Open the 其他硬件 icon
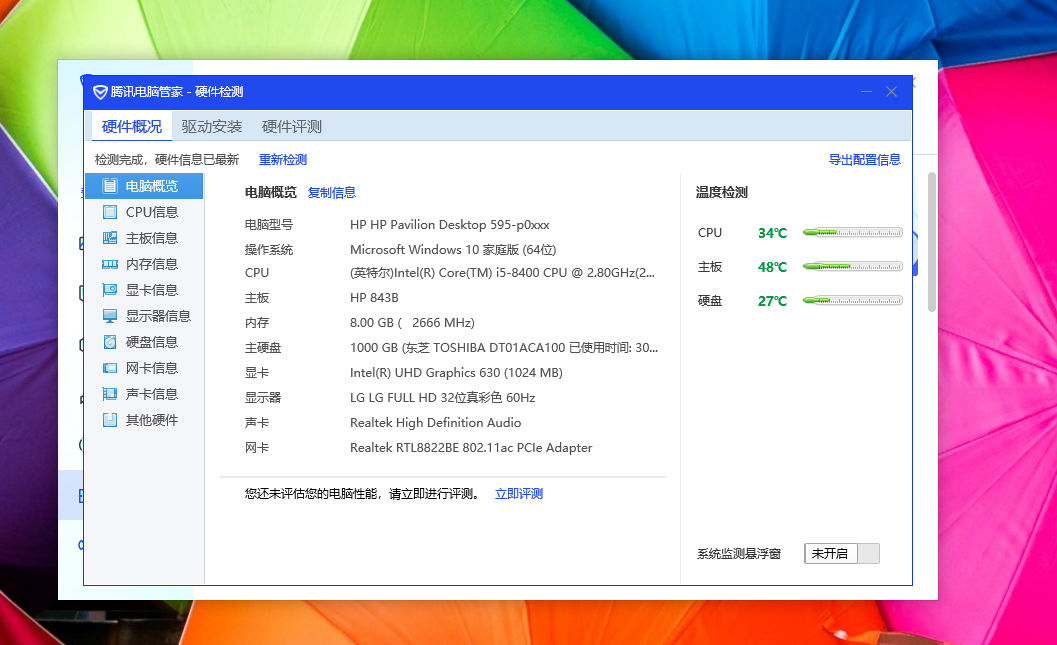 [x=109, y=420]
